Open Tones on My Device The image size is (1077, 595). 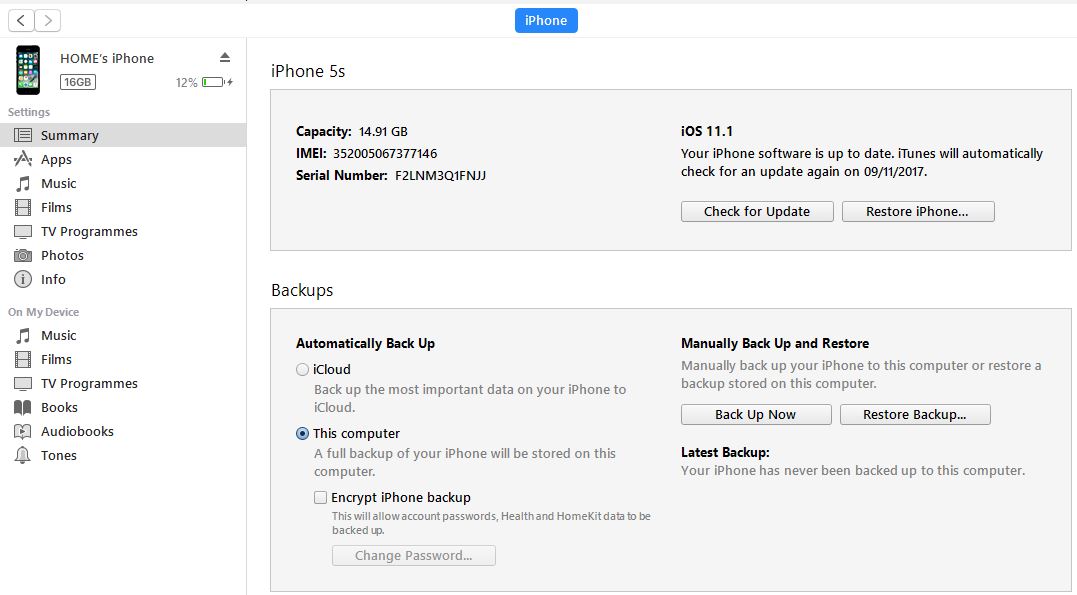(58, 455)
